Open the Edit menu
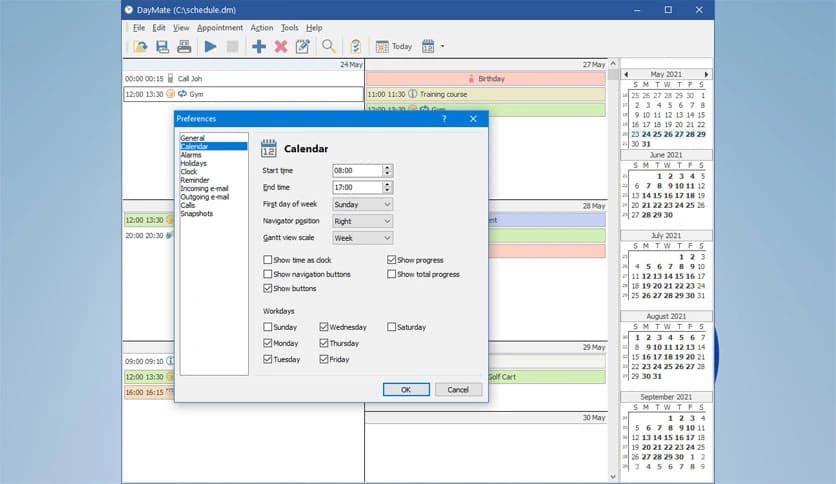836x484 pixels. pyautogui.click(x=159, y=28)
